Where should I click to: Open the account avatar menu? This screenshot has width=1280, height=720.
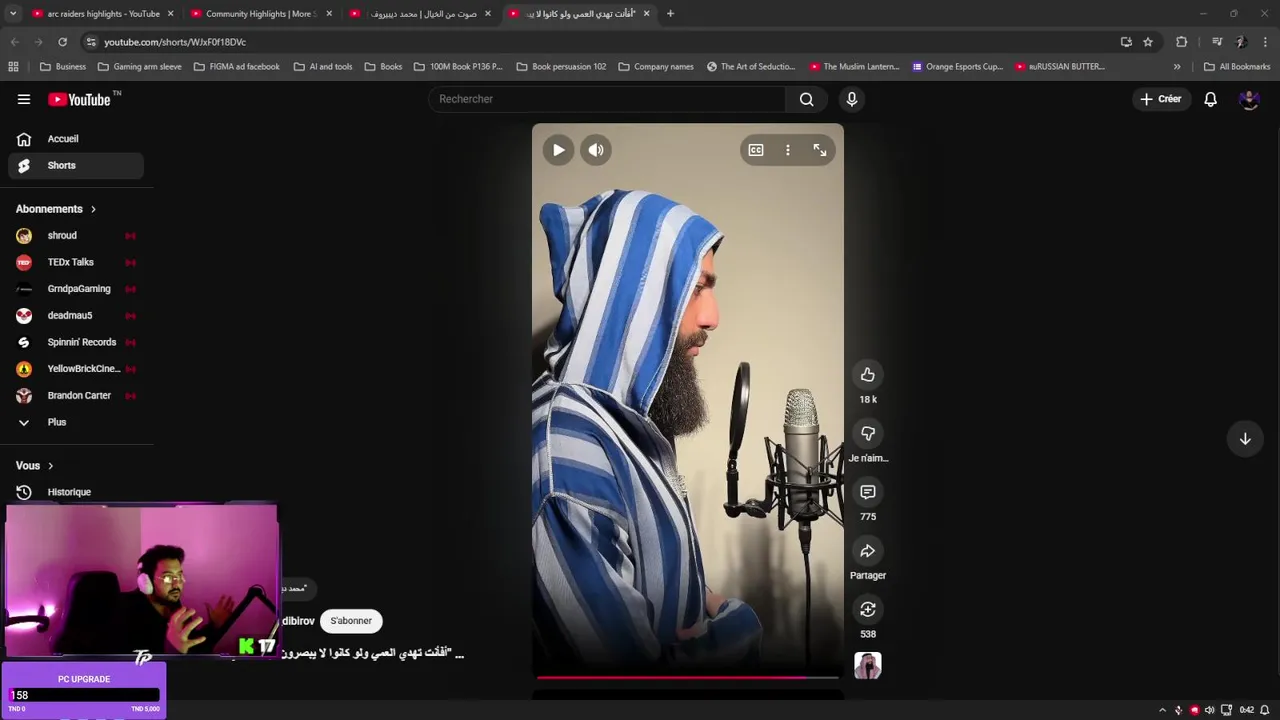(1248, 99)
